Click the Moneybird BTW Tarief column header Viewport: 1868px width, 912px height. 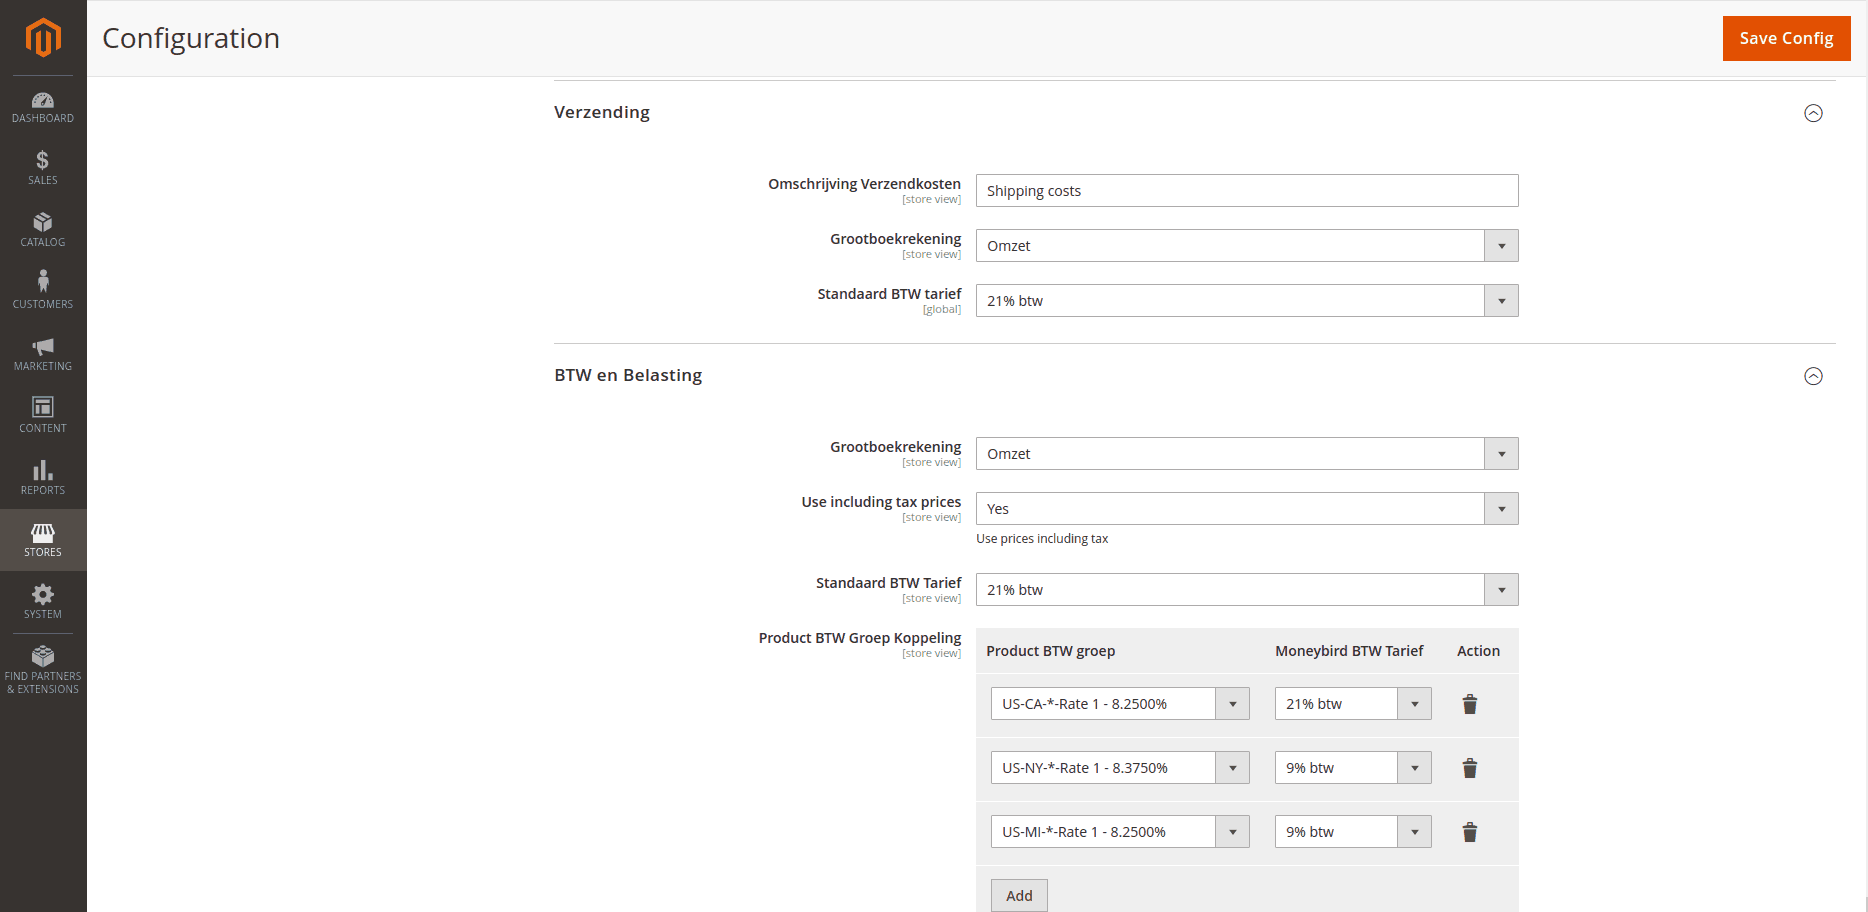[1349, 651]
